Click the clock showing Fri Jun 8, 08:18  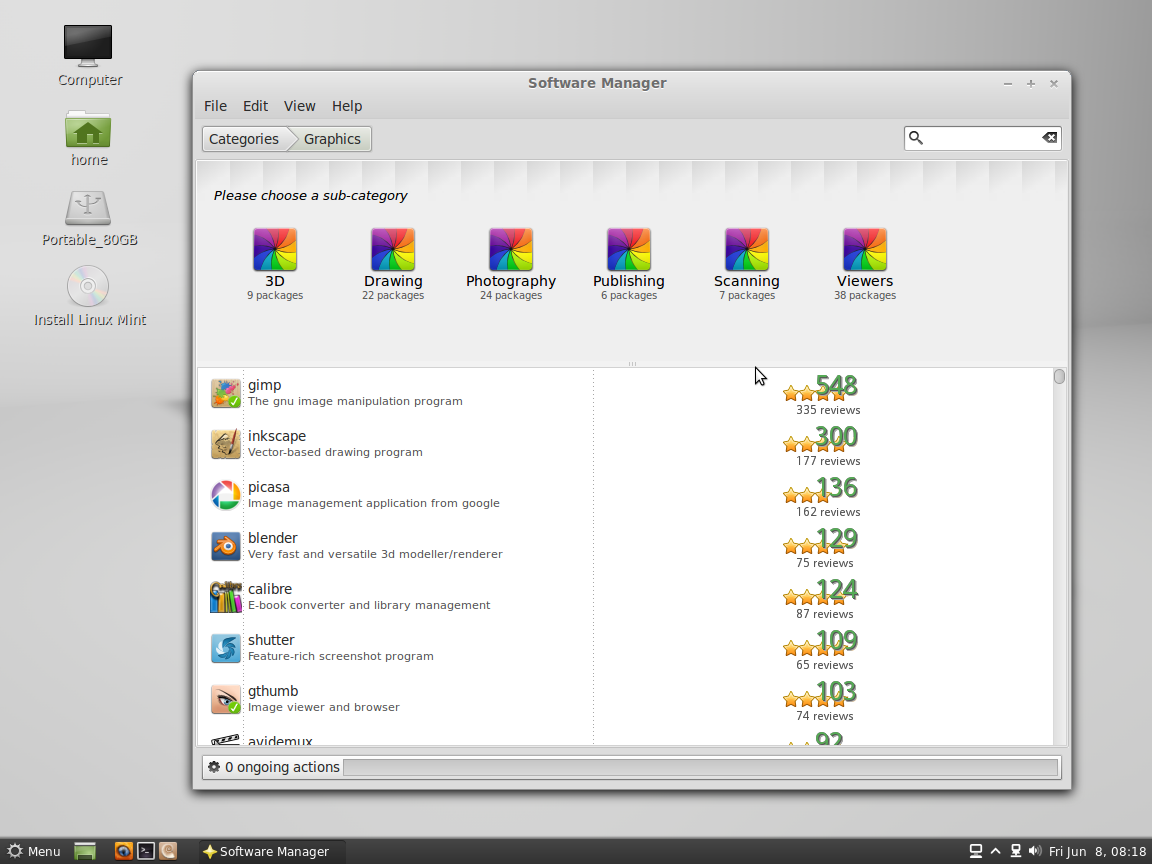[x=1098, y=851]
